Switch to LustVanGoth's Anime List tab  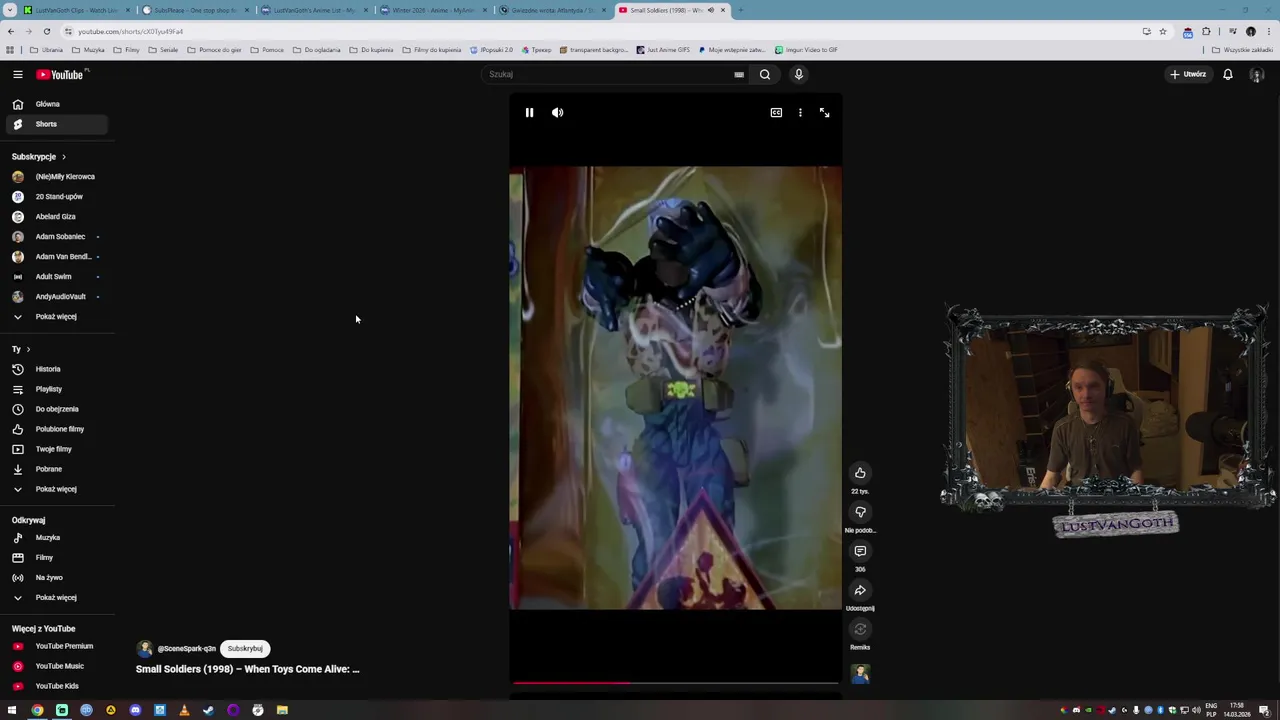click(313, 10)
